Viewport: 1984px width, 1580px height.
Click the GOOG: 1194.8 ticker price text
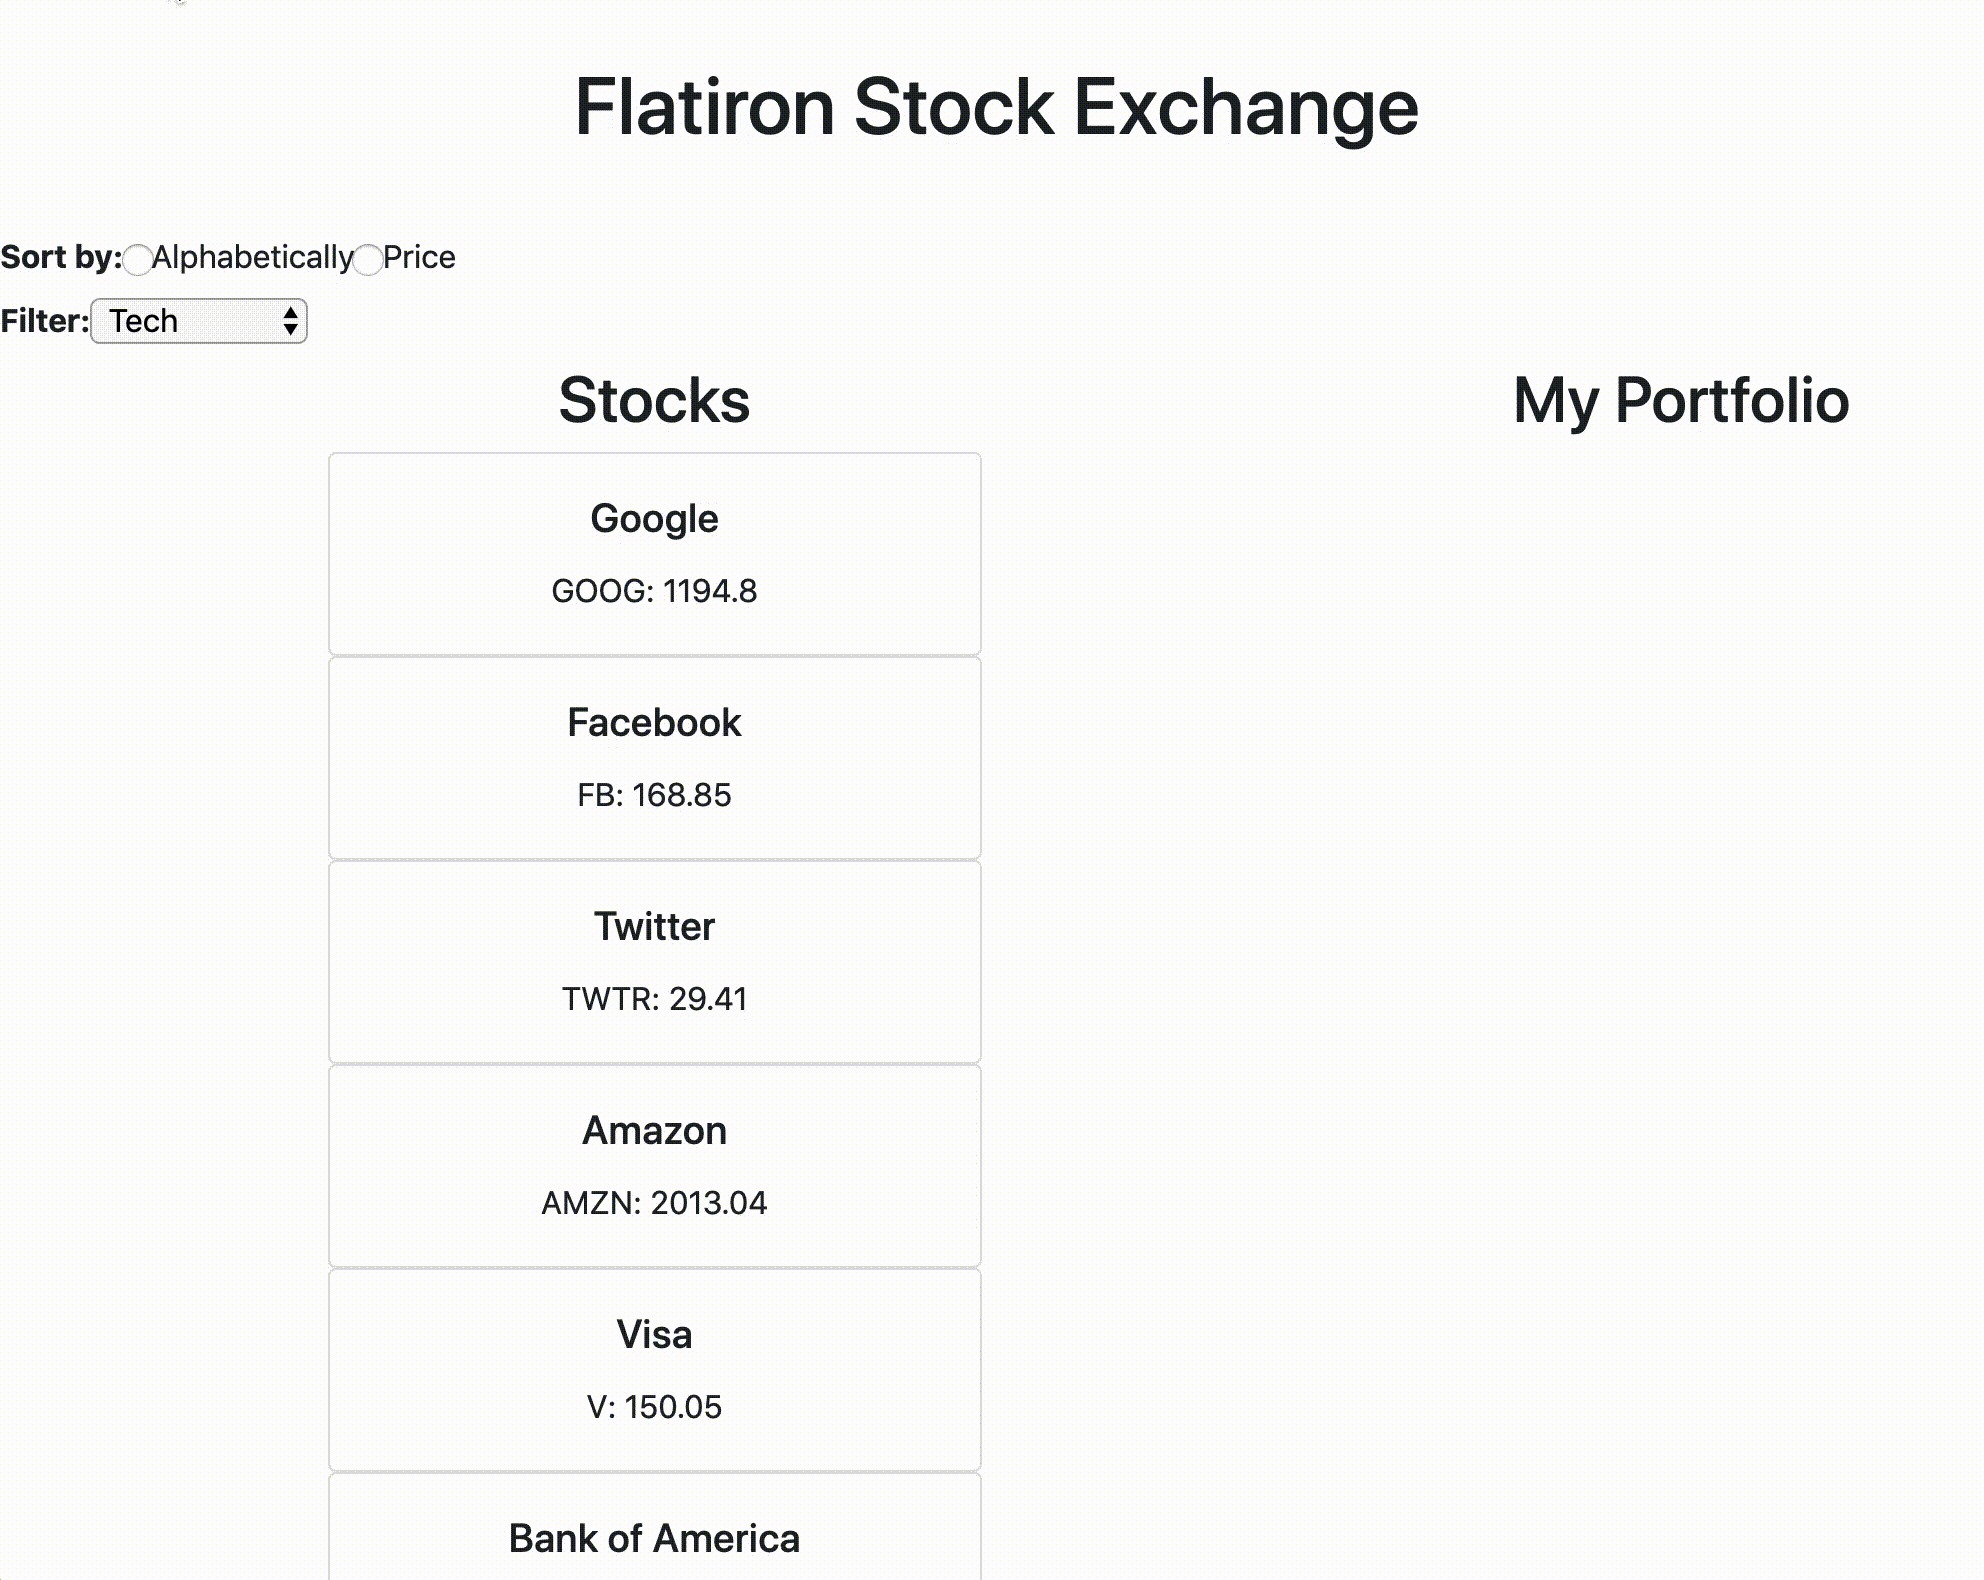pyautogui.click(x=654, y=591)
